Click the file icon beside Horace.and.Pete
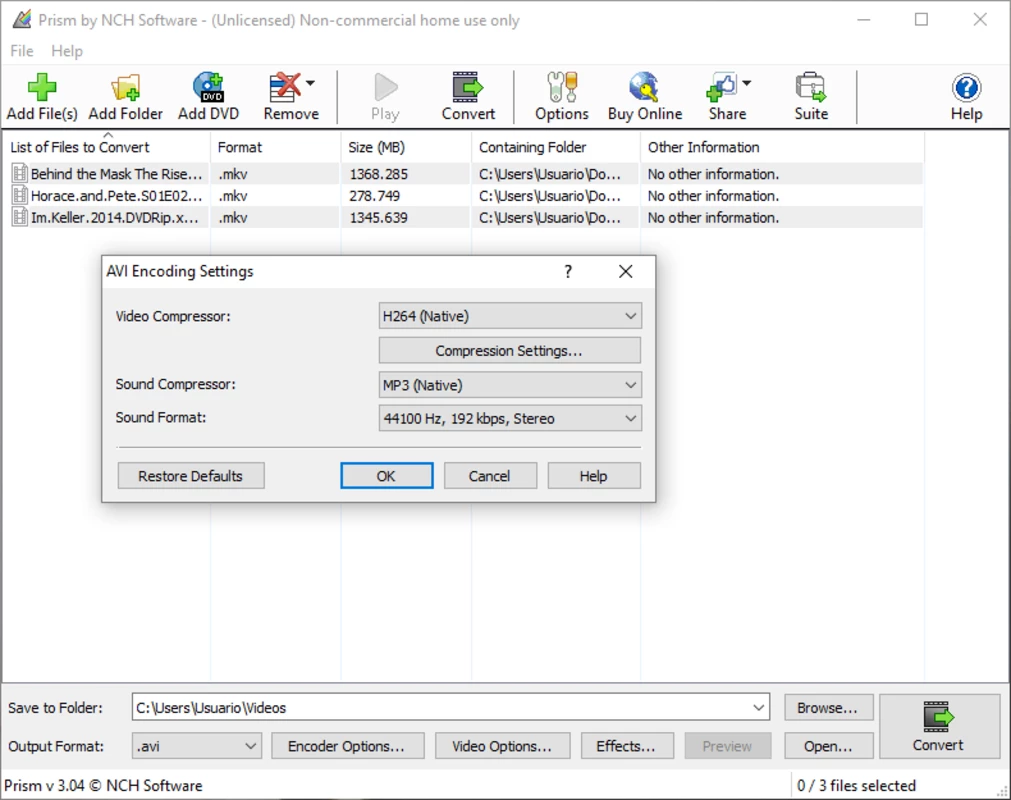 20,195
